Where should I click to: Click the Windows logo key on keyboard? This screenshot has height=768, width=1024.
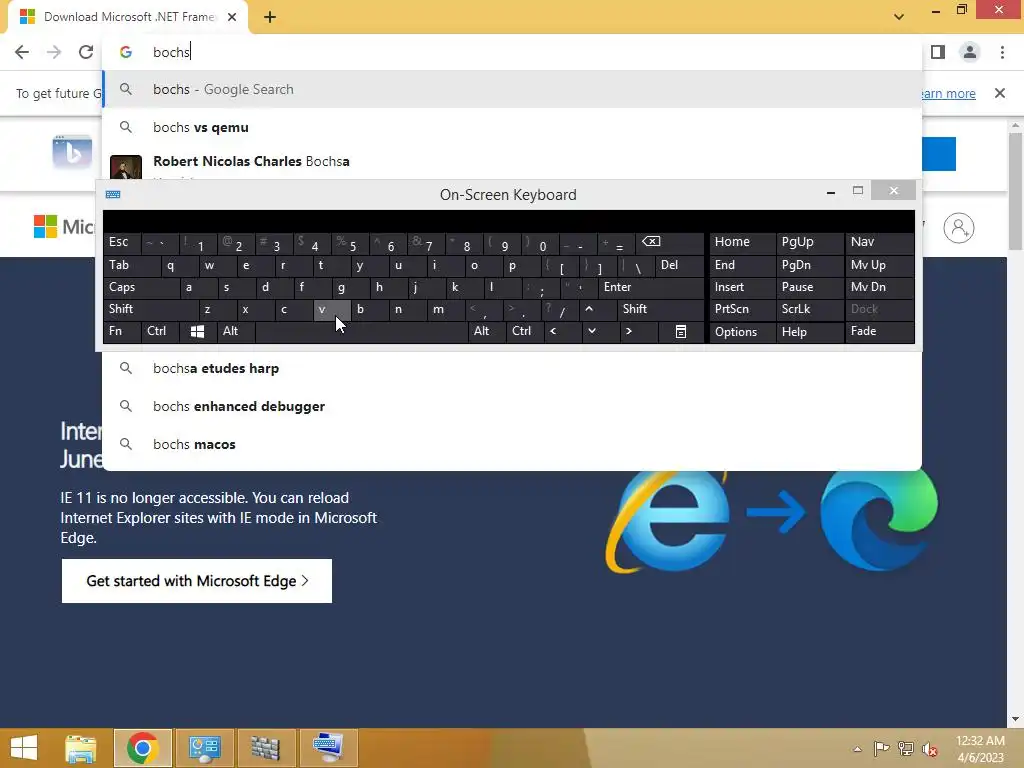pyautogui.click(x=197, y=332)
